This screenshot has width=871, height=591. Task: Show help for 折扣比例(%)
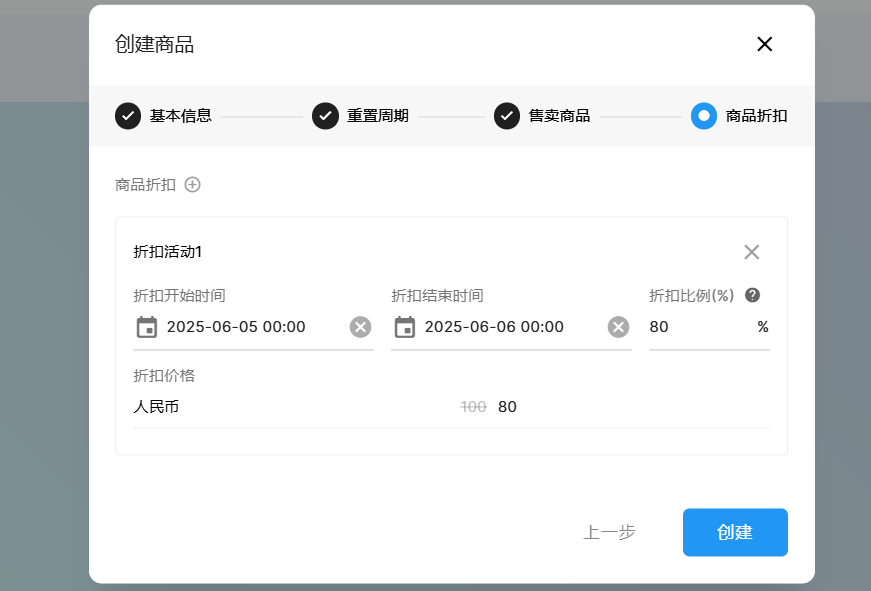coord(753,295)
